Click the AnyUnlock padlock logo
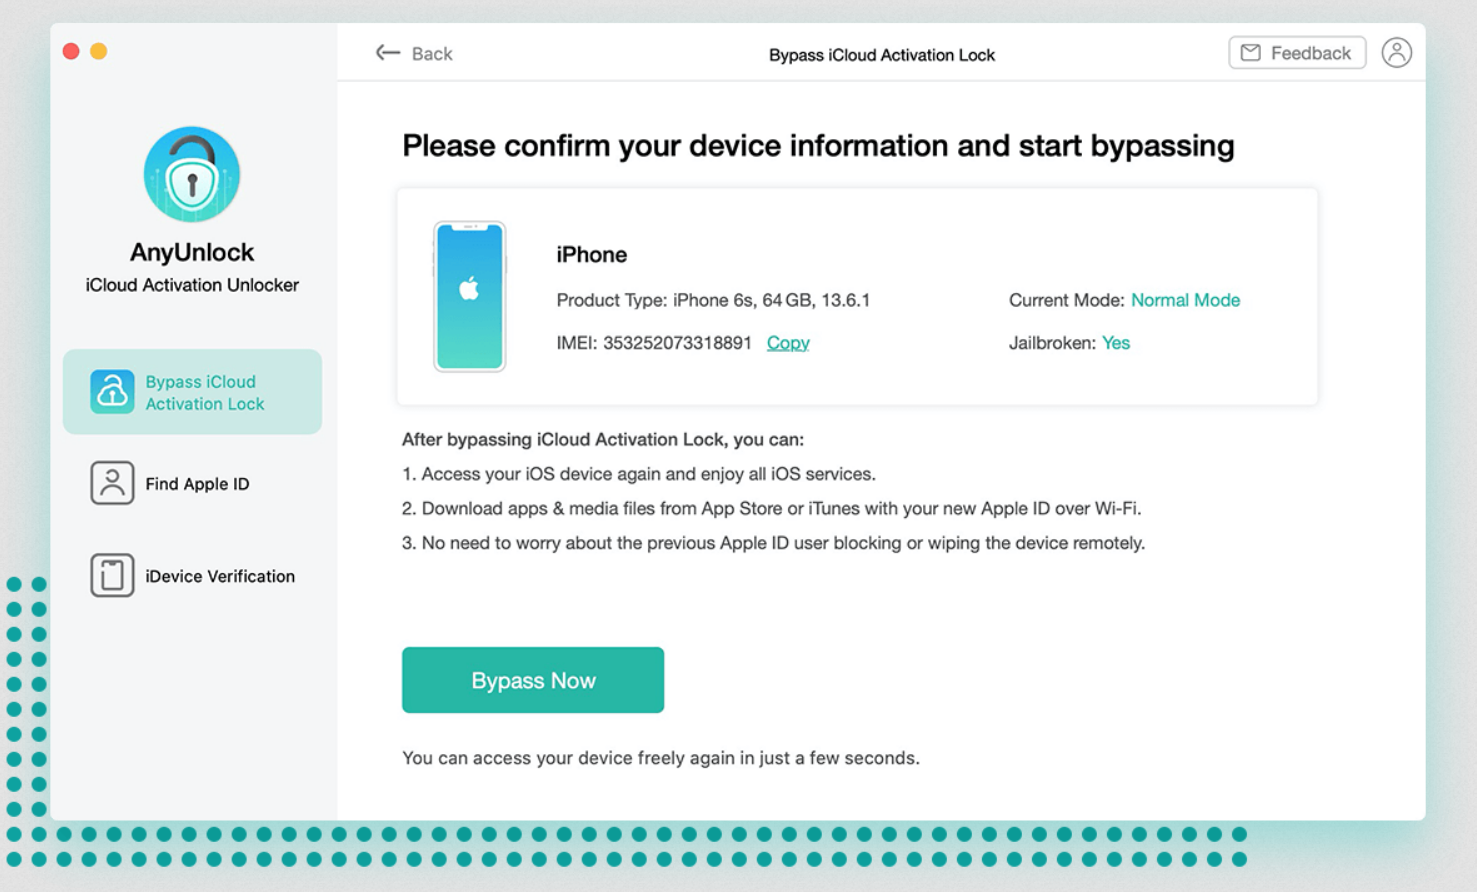The width and height of the screenshot is (1477, 892). click(x=191, y=174)
